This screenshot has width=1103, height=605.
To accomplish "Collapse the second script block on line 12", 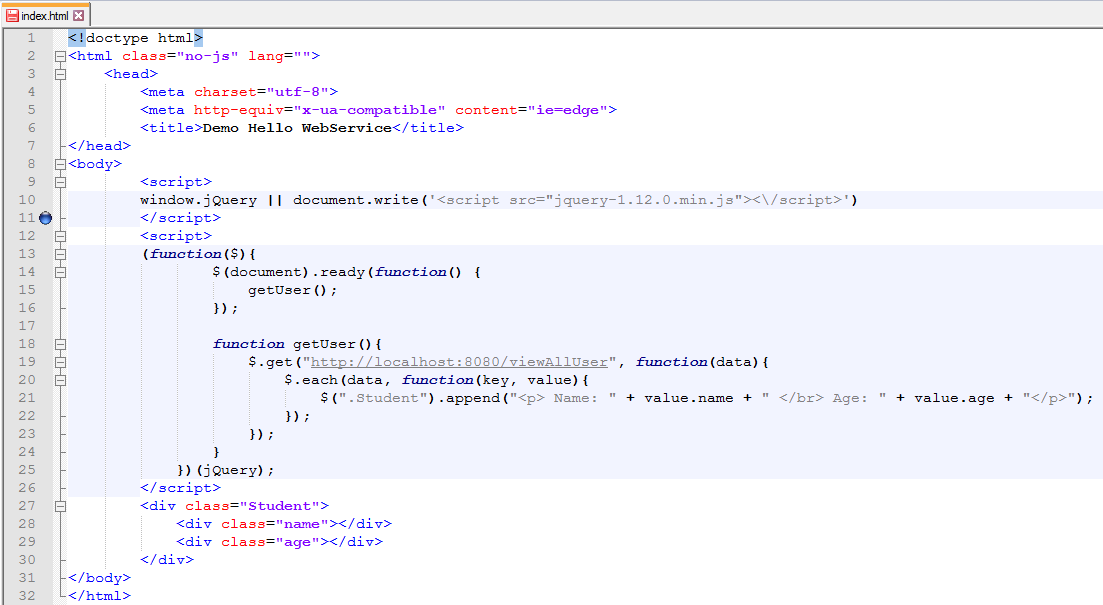I will (60, 235).
